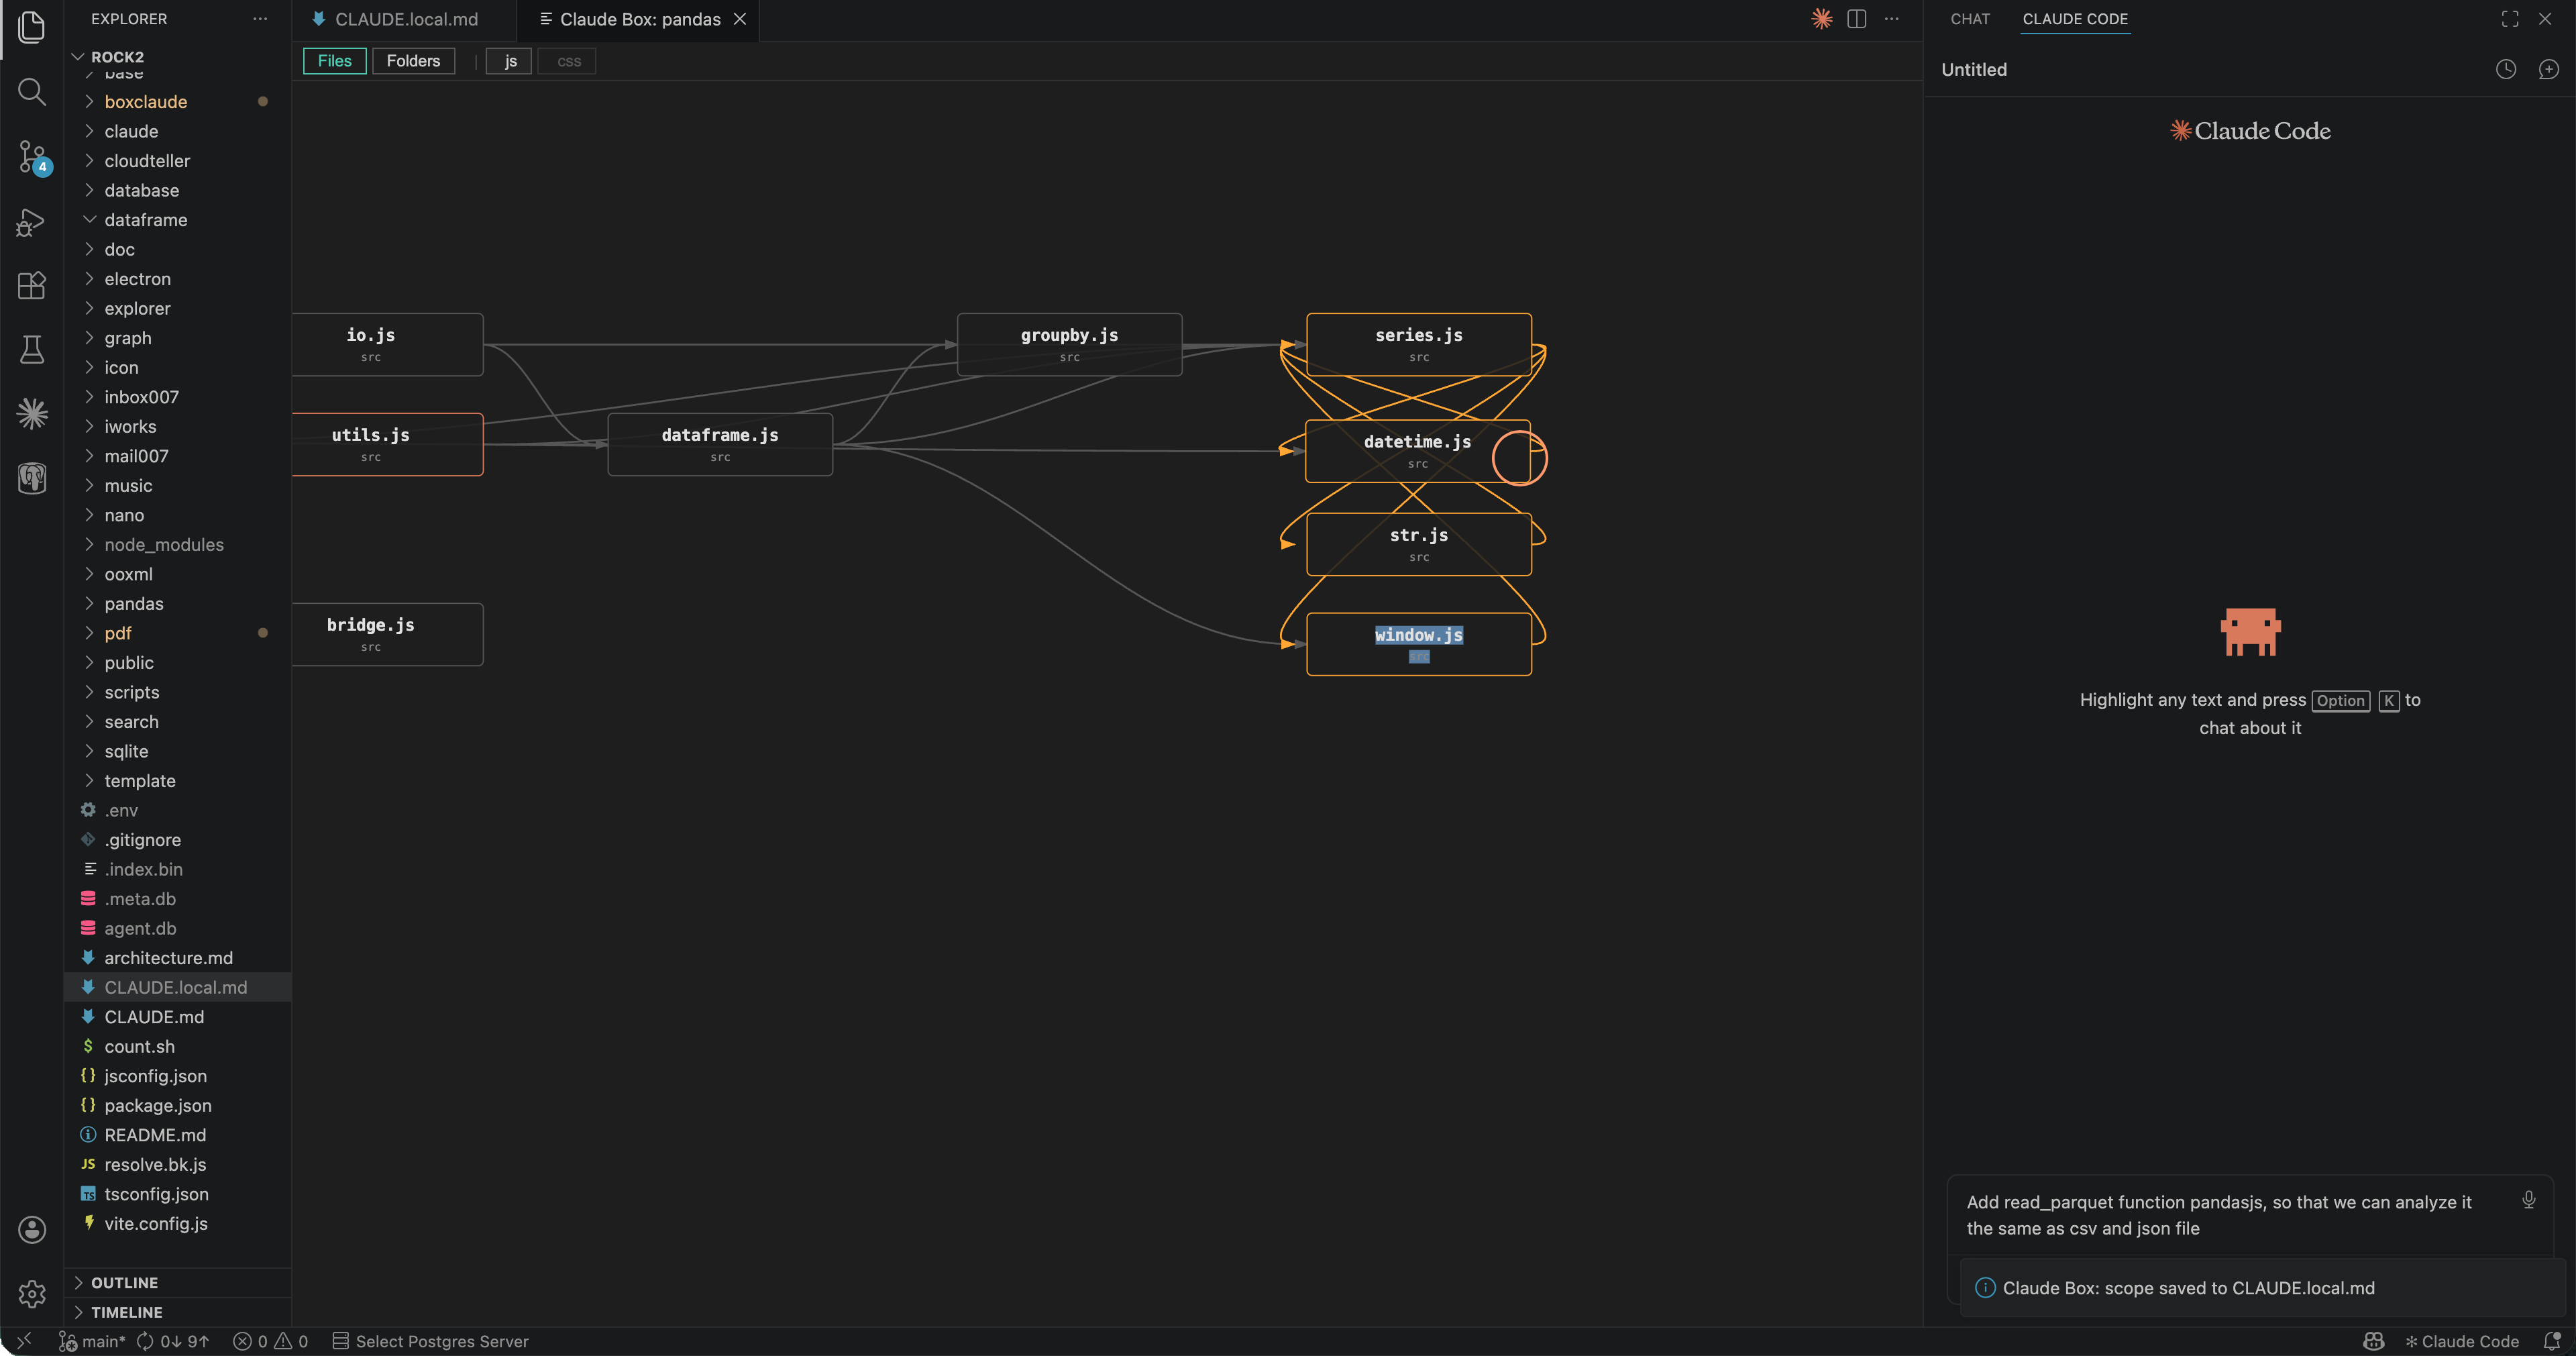This screenshot has height=1356, width=2576.
Task: Collapse the dataframe folder
Action: (x=178, y=219)
